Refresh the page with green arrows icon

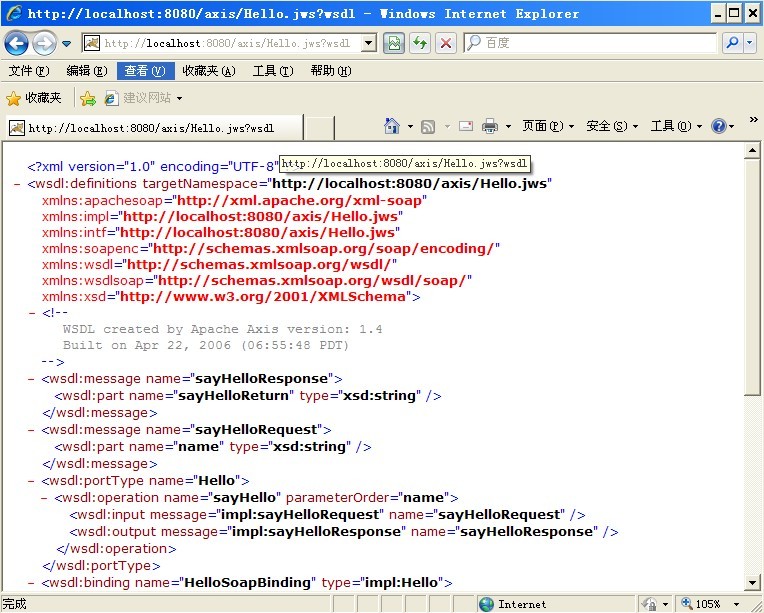[420, 43]
